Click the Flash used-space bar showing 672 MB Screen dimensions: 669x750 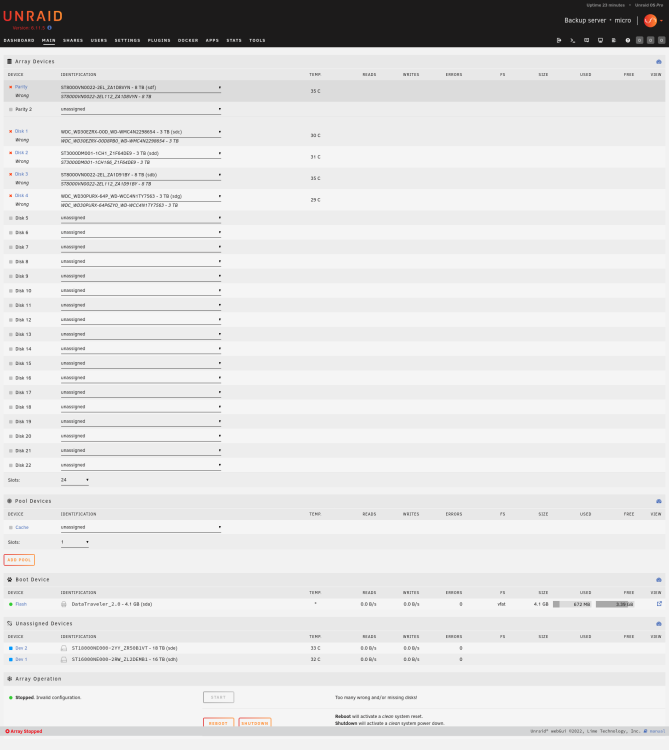[572, 604]
